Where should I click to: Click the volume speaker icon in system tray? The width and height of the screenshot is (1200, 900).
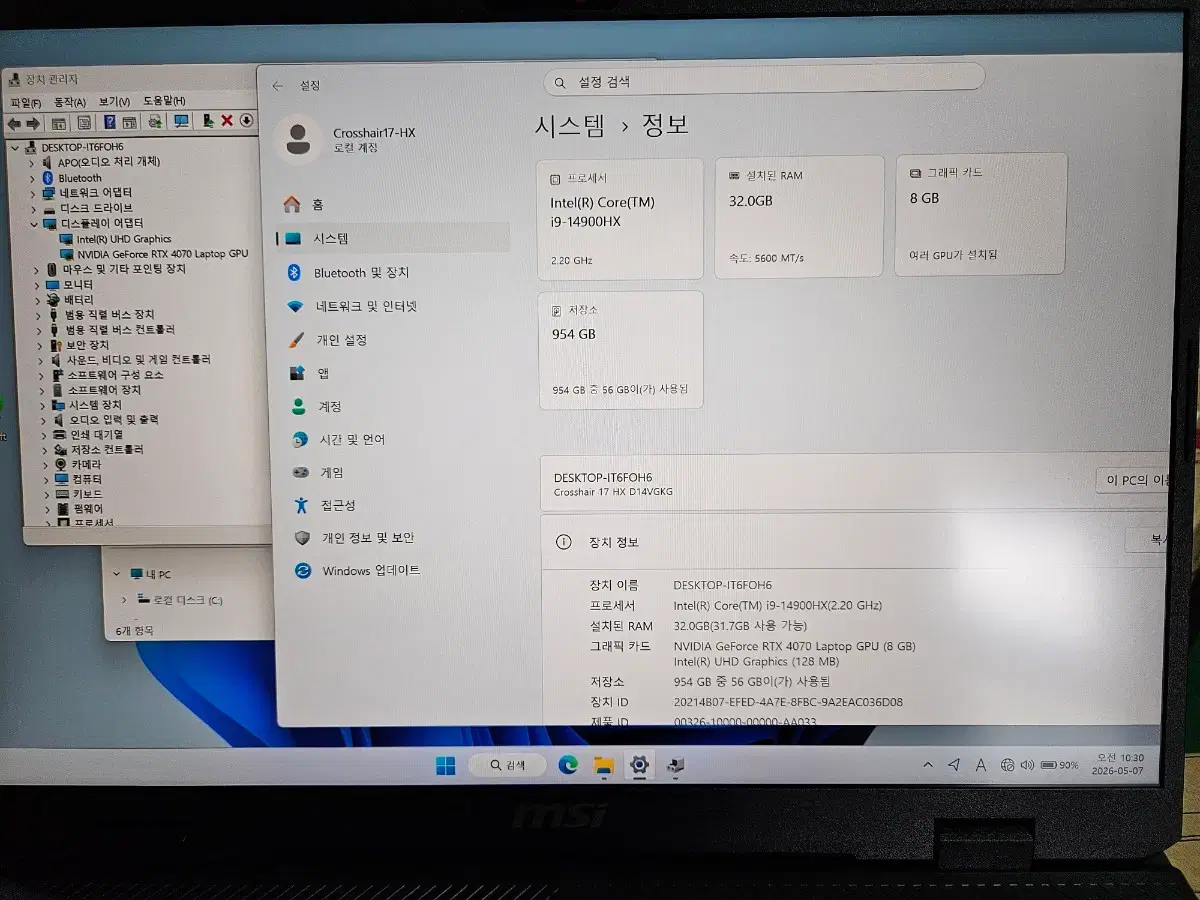tap(1027, 765)
